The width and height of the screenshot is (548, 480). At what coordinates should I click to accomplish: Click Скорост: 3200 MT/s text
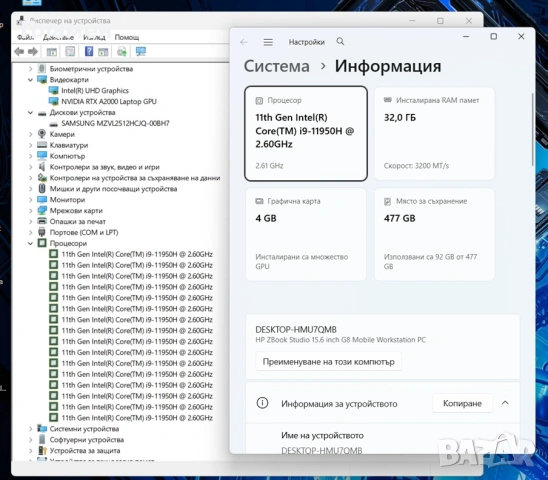(x=416, y=166)
